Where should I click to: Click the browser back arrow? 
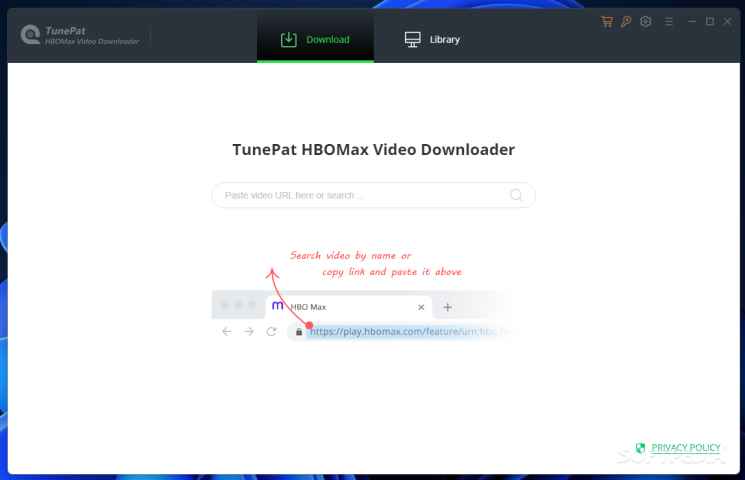click(x=227, y=331)
